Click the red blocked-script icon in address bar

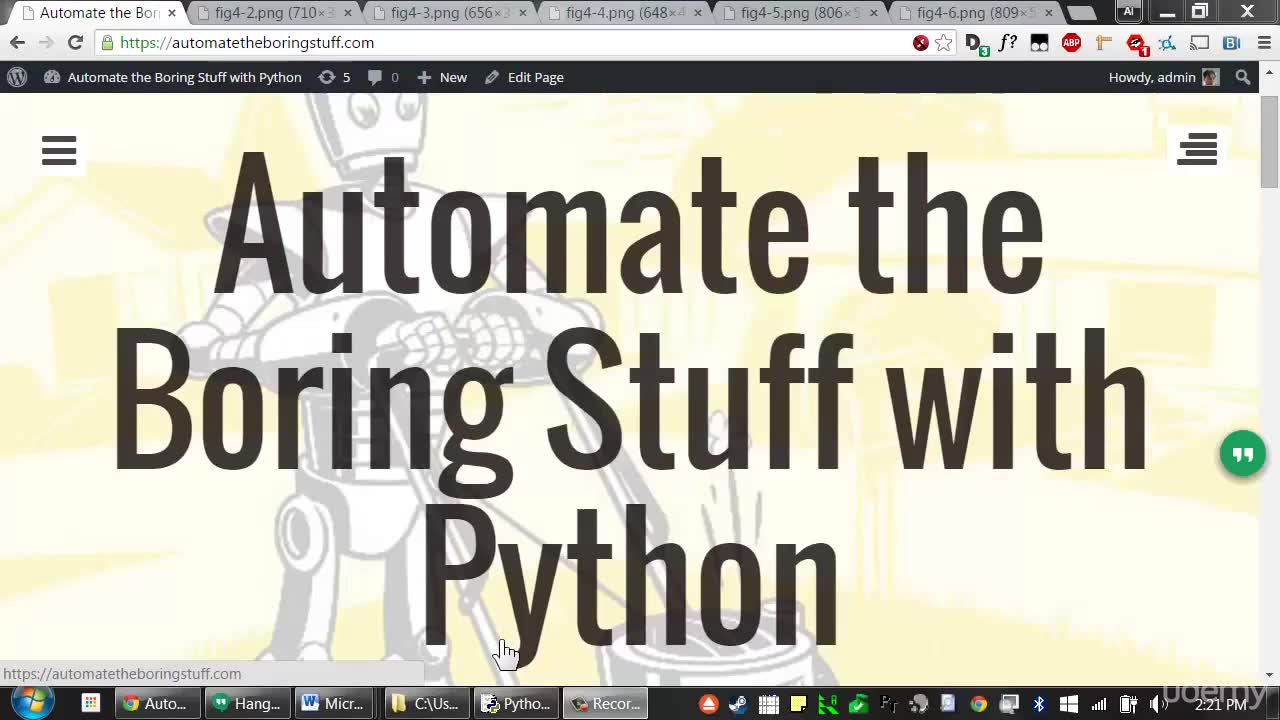click(921, 43)
